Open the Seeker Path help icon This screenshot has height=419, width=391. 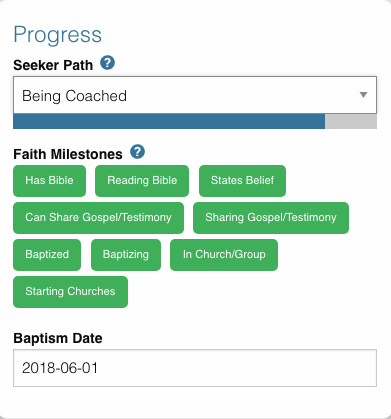(x=108, y=63)
